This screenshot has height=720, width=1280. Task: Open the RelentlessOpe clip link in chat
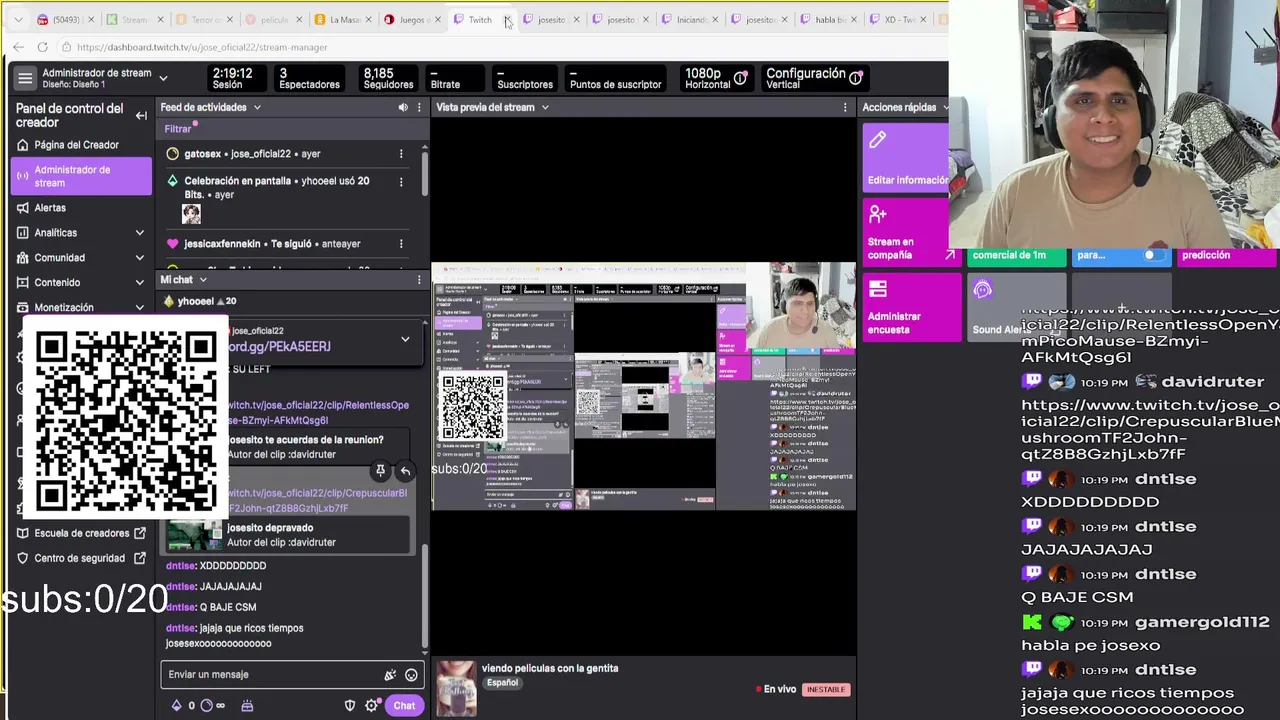[318, 413]
